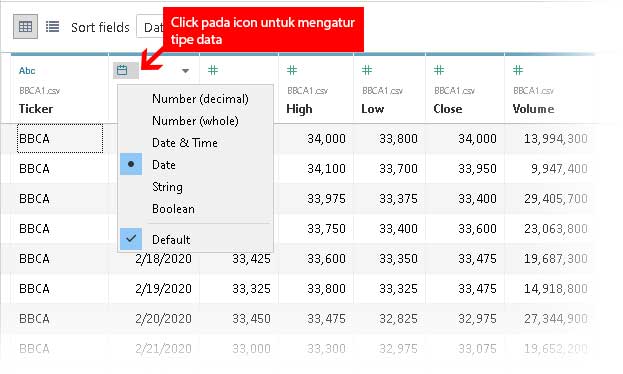Select the Ticker column header
Viewport: 623px width, 374px height.
pyautogui.click(x=36, y=109)
